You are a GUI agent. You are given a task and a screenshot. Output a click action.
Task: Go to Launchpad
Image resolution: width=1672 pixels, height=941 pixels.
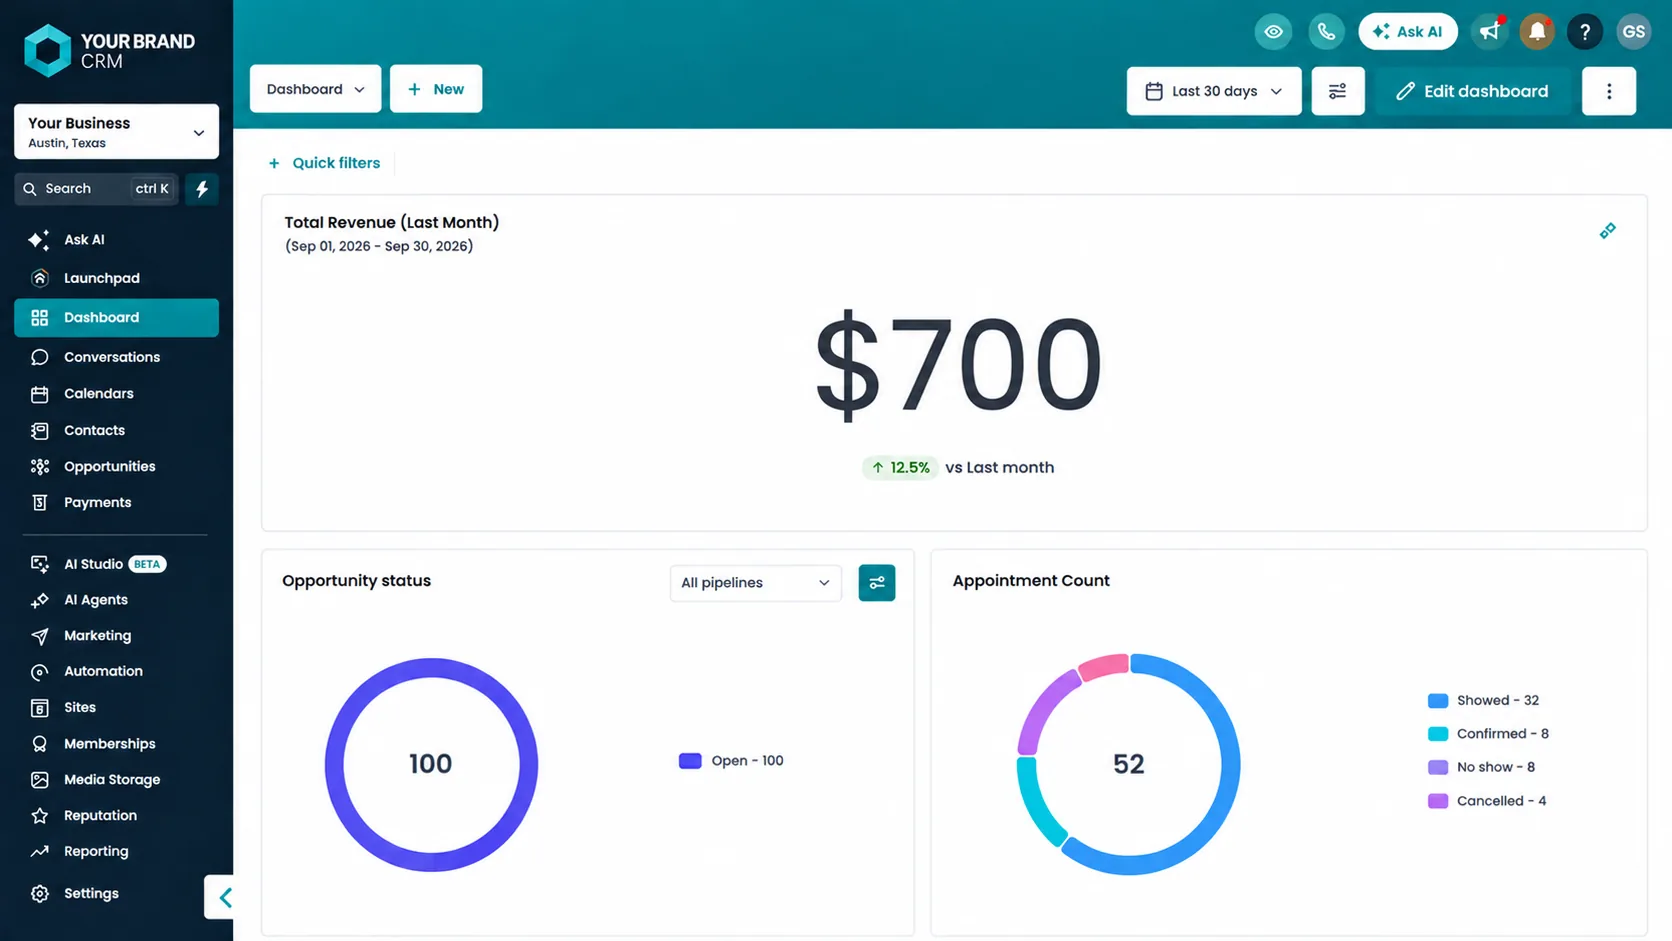click(x=116, y=278)
